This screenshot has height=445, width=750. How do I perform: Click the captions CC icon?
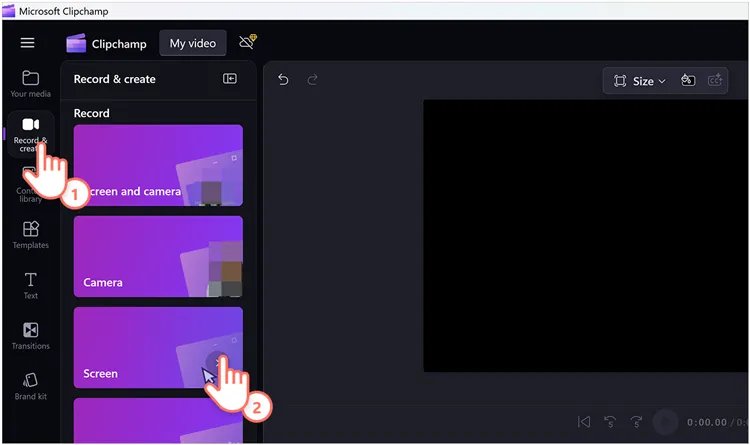point(715,80)
